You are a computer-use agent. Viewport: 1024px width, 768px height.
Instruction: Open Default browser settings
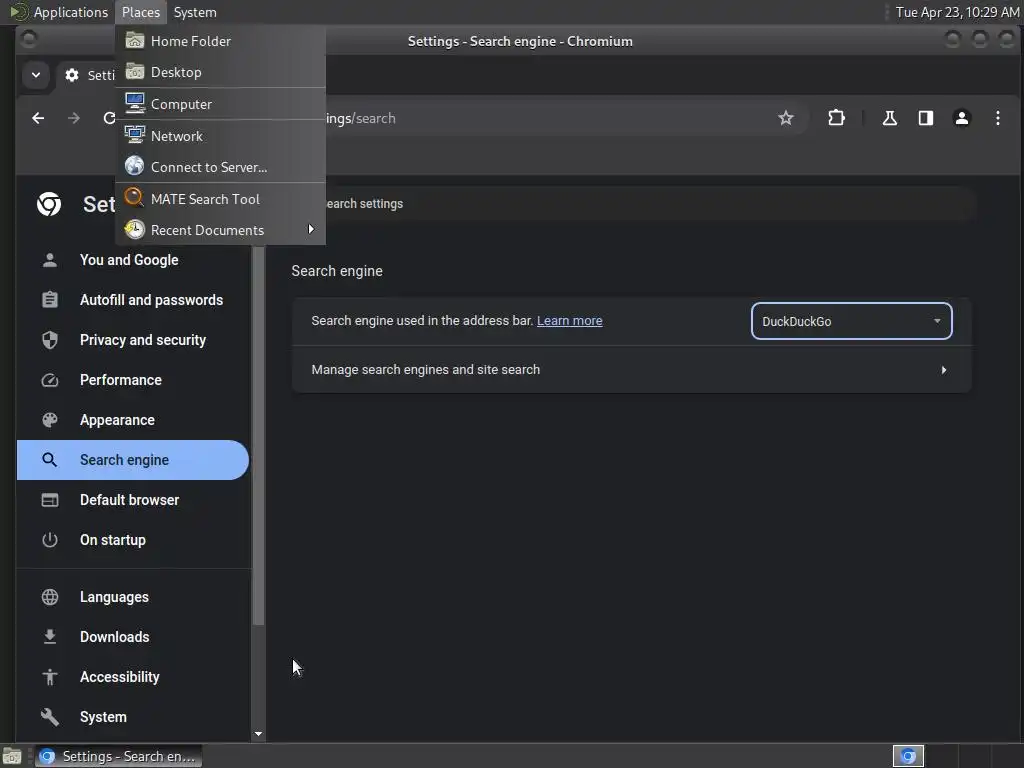click(133, 500)
